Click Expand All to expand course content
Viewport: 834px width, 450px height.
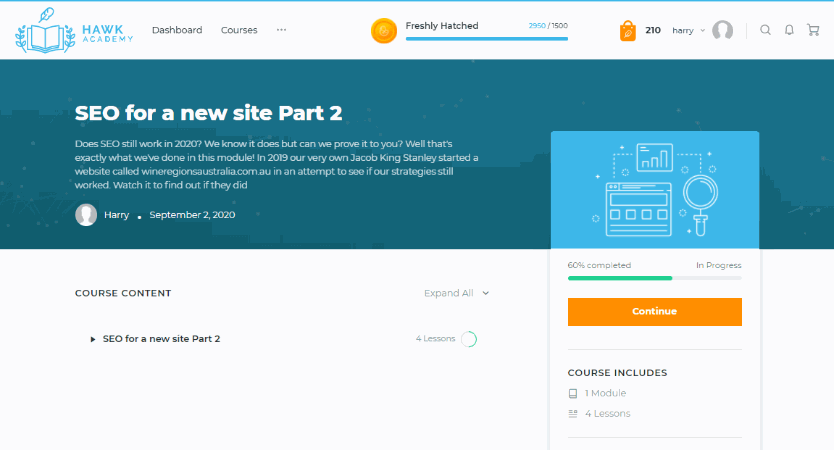(456, 293)
